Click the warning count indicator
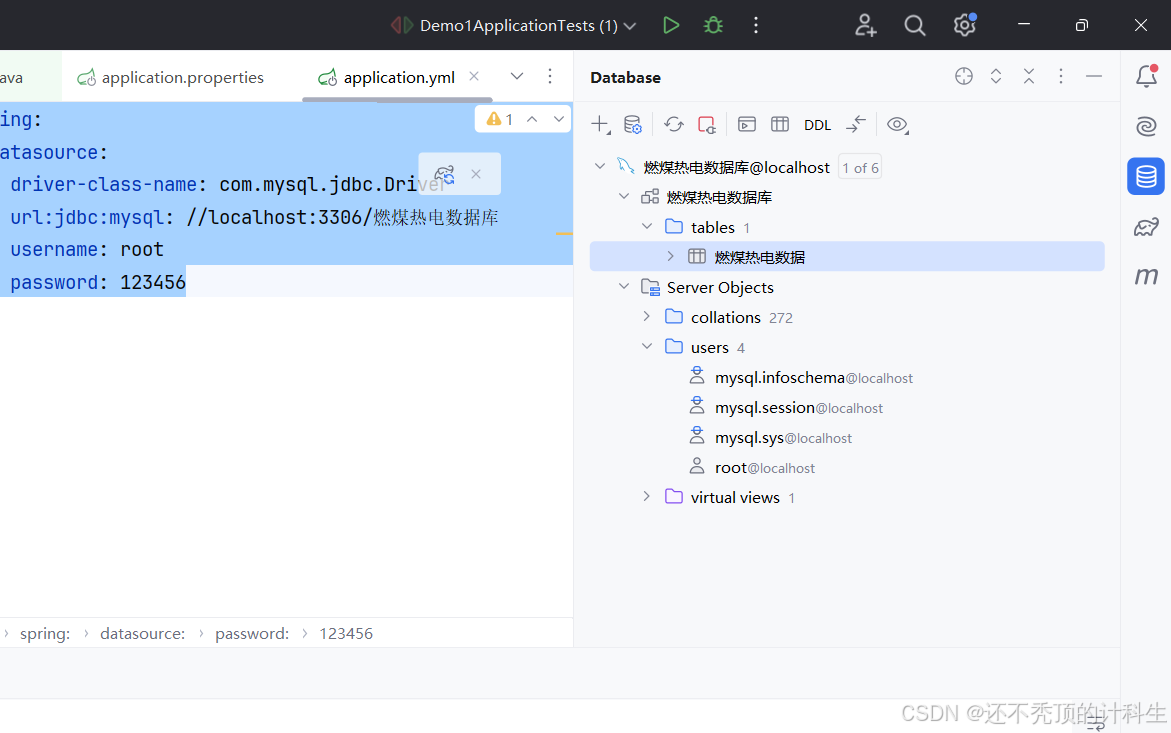Viewport: 1171px width, 733px height. 500,119
